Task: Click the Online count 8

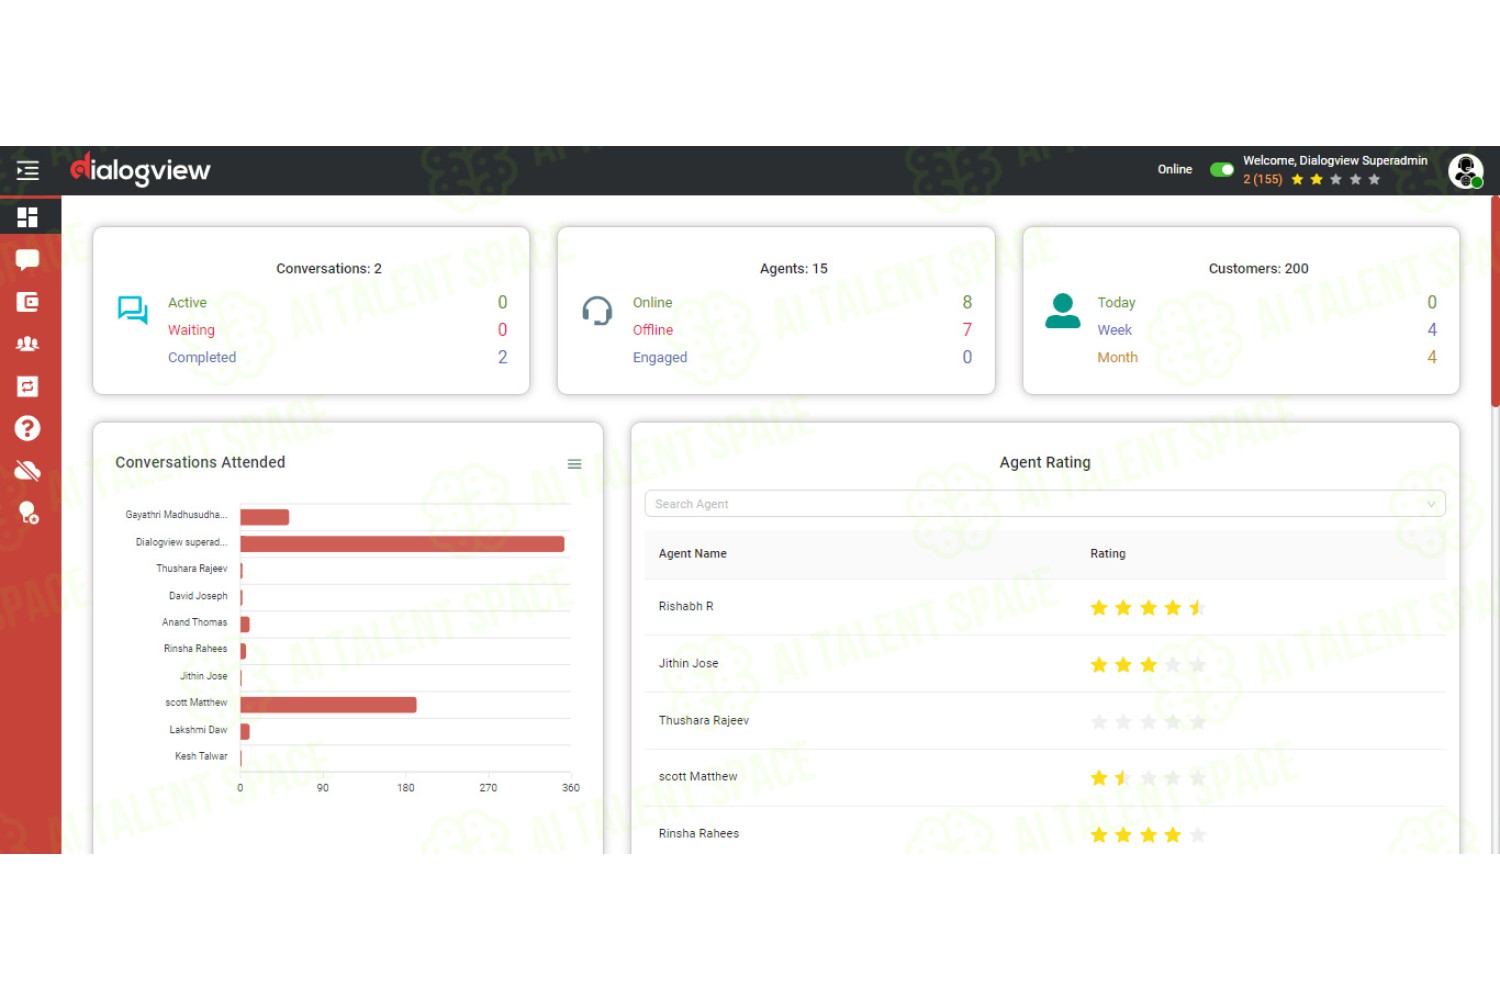Action: (967, 303)
